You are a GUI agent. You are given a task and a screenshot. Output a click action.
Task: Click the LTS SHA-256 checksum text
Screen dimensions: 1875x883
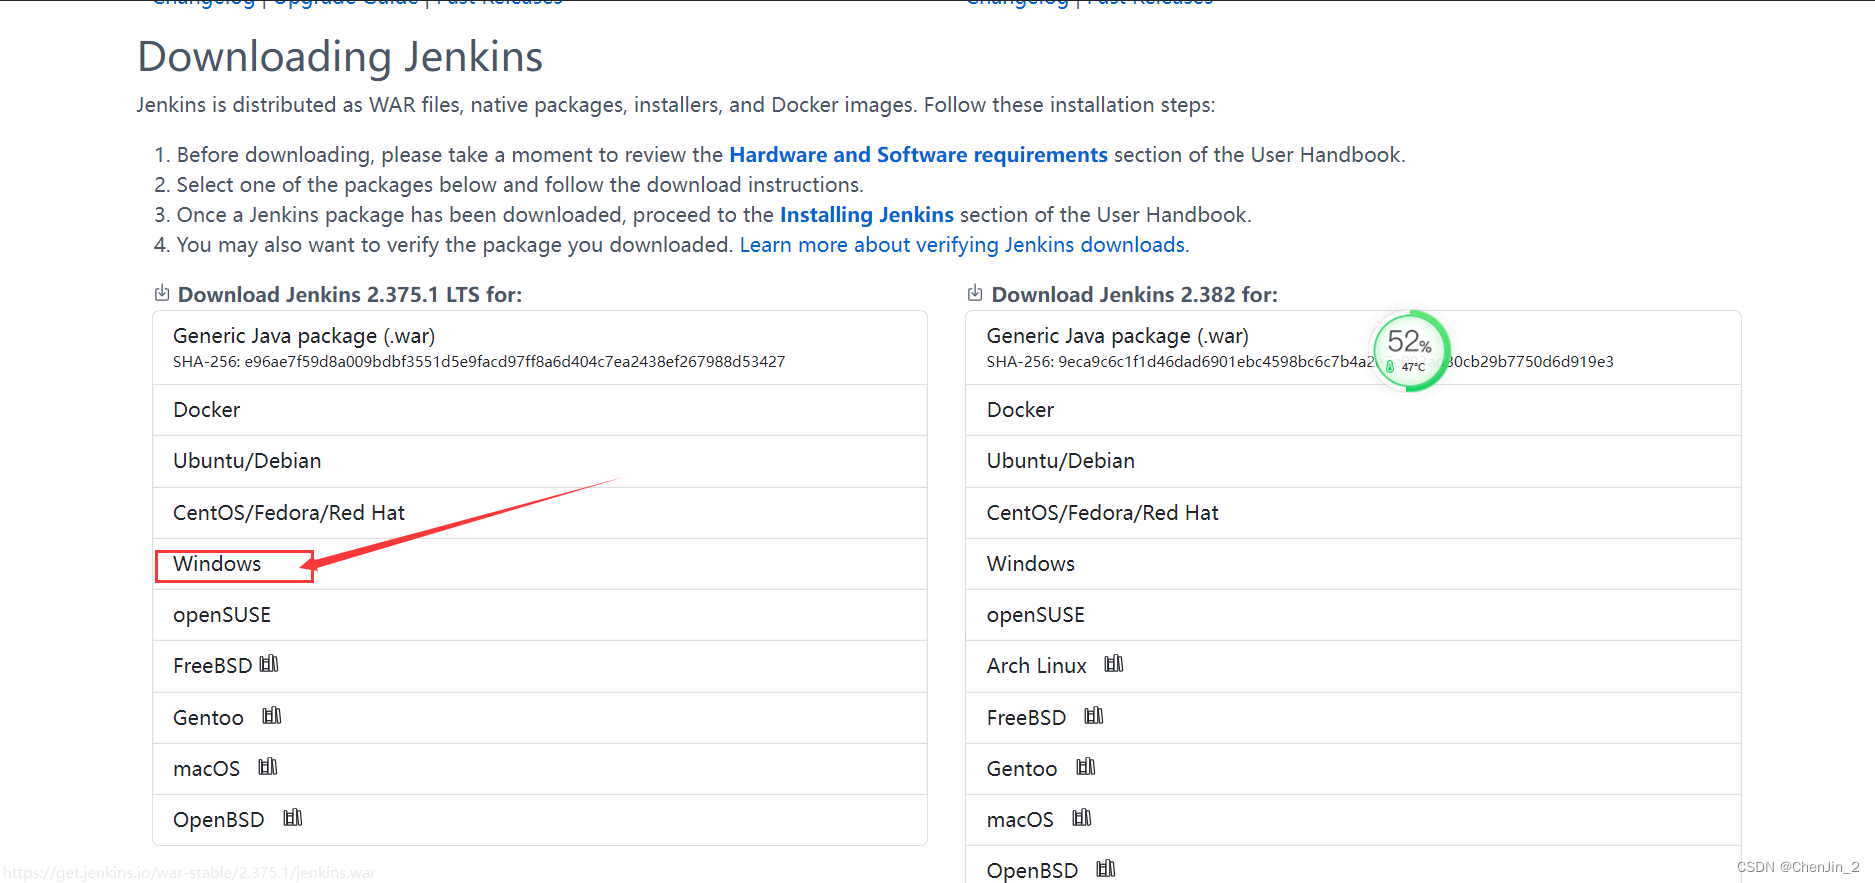479,362
